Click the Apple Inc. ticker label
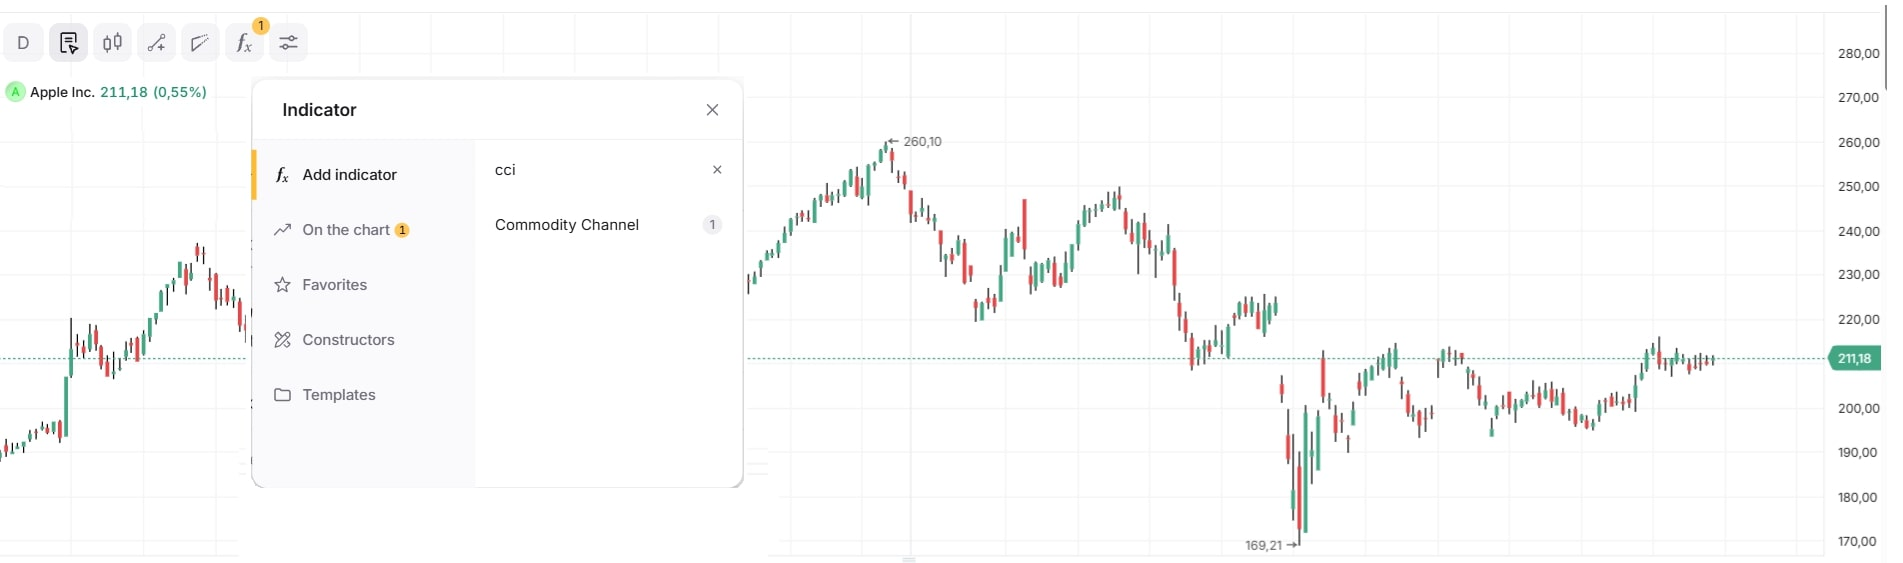The height and width of the screenshot is (563, 1903). point(62,92)
